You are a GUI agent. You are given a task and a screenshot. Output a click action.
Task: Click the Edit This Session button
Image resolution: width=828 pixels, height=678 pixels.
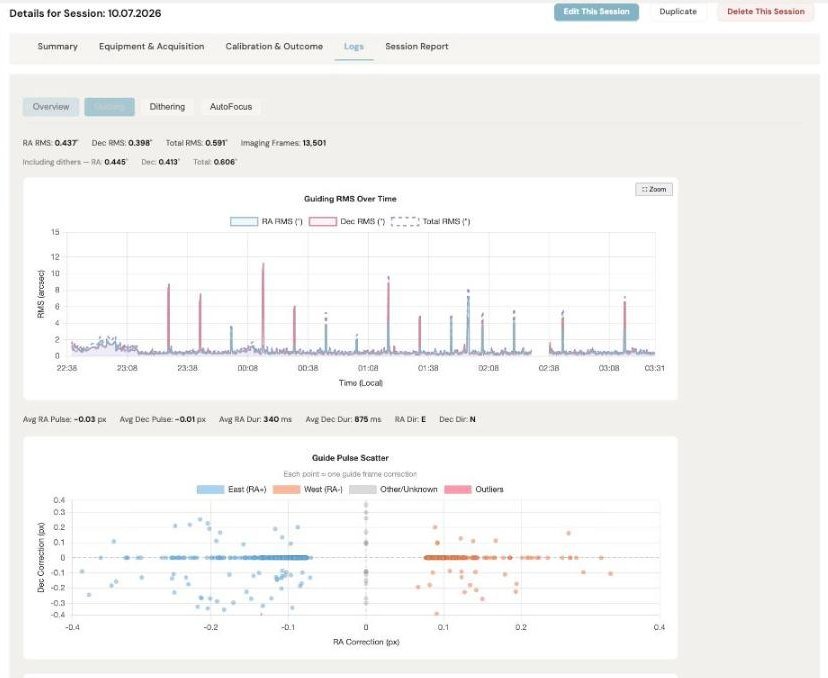596,12
